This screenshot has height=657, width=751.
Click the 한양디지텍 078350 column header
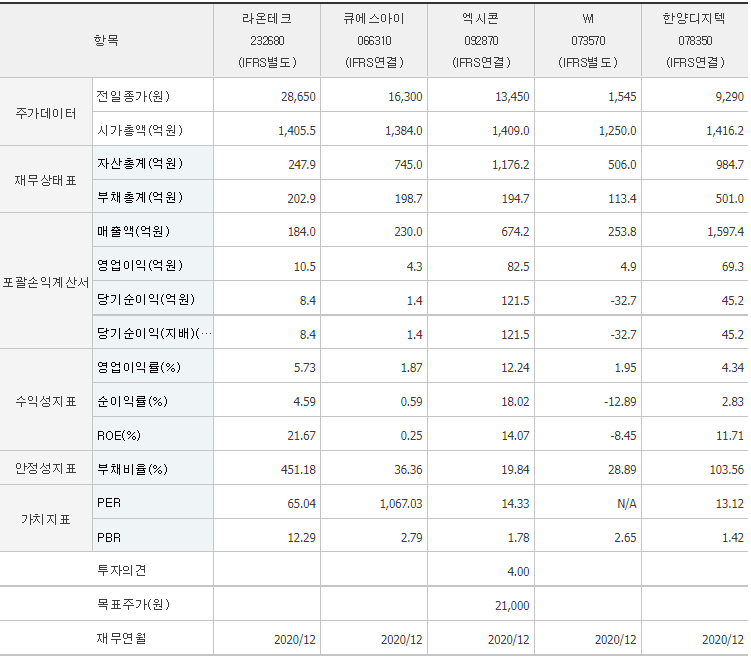[694, 40]
